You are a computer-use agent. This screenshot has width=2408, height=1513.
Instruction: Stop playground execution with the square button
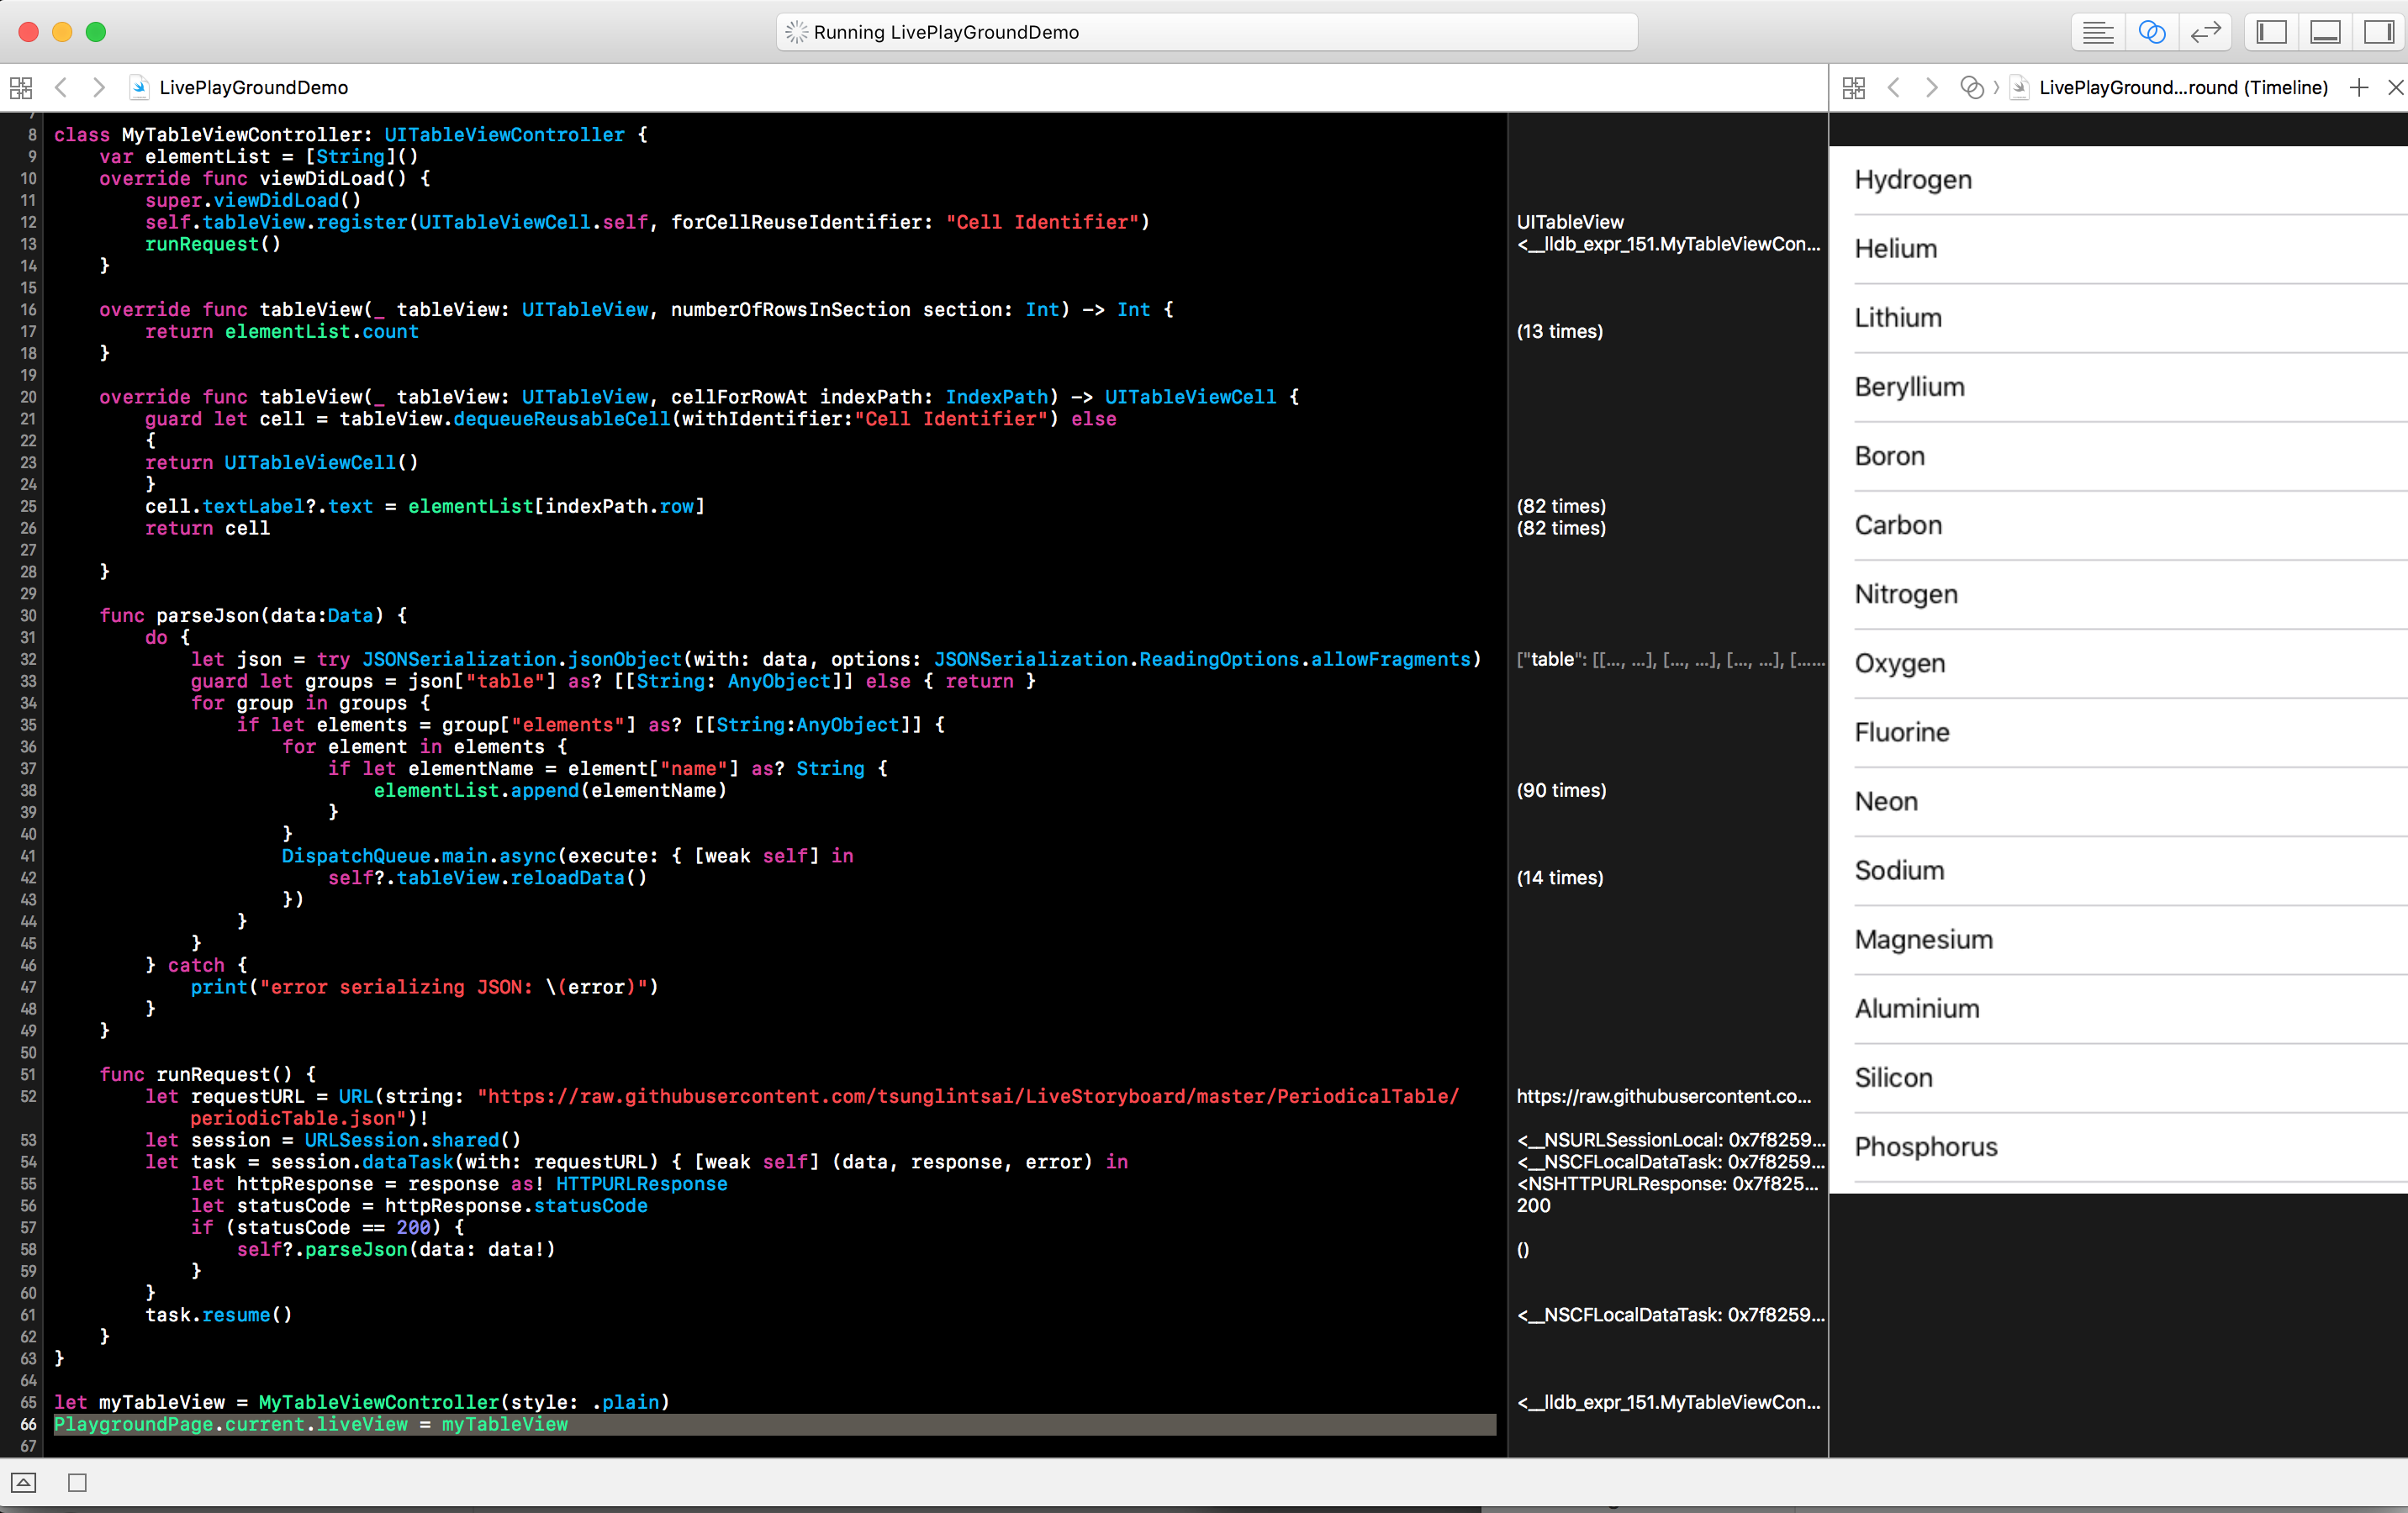coord(77,1483)
